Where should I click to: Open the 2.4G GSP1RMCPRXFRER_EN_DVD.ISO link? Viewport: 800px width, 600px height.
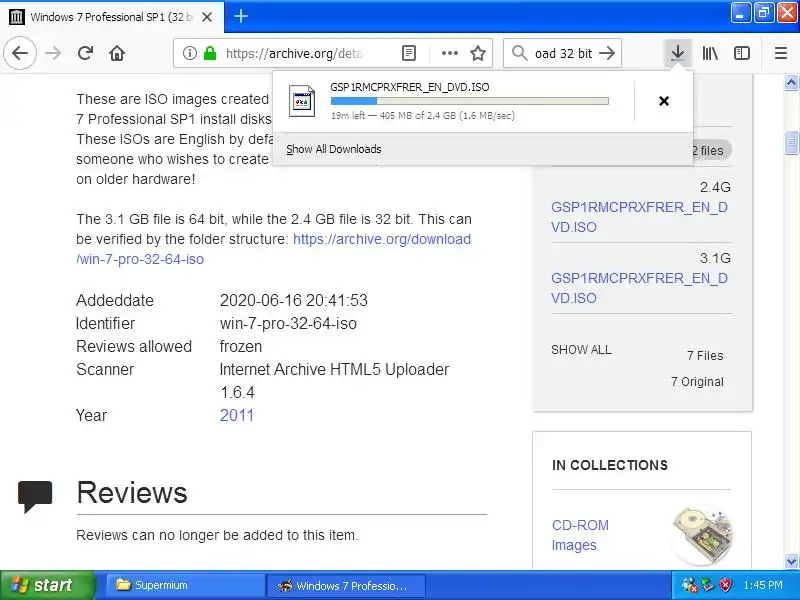(x=639, y=217)
